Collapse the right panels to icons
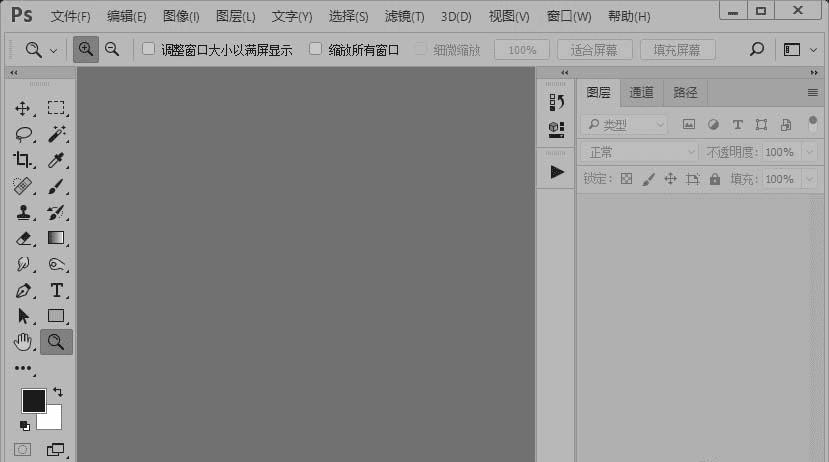The image size is (829, 462). pyautogui.click(x=814, y=72)
